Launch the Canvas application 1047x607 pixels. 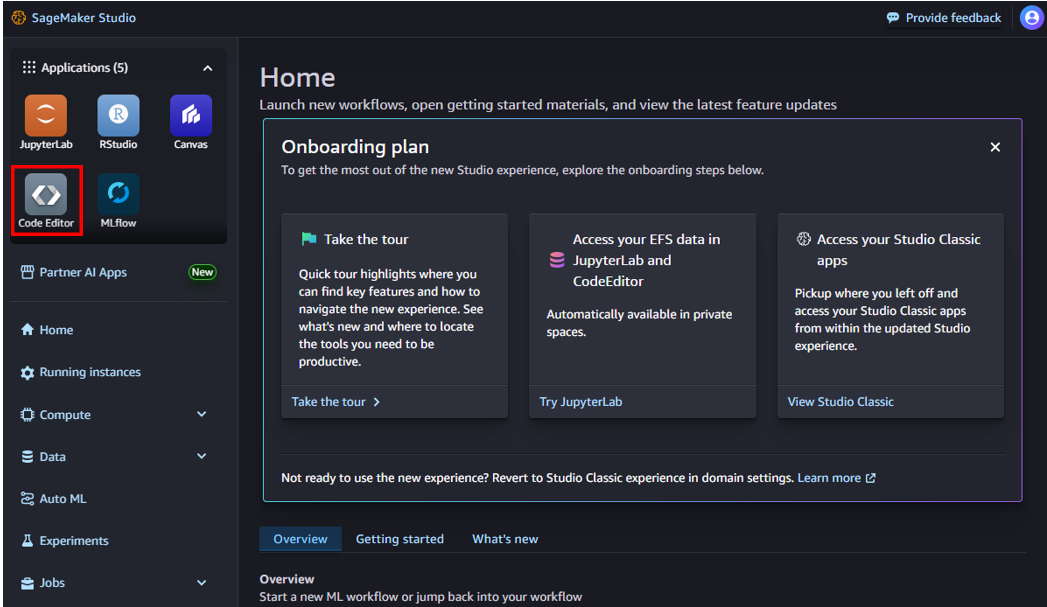(190, 121)
